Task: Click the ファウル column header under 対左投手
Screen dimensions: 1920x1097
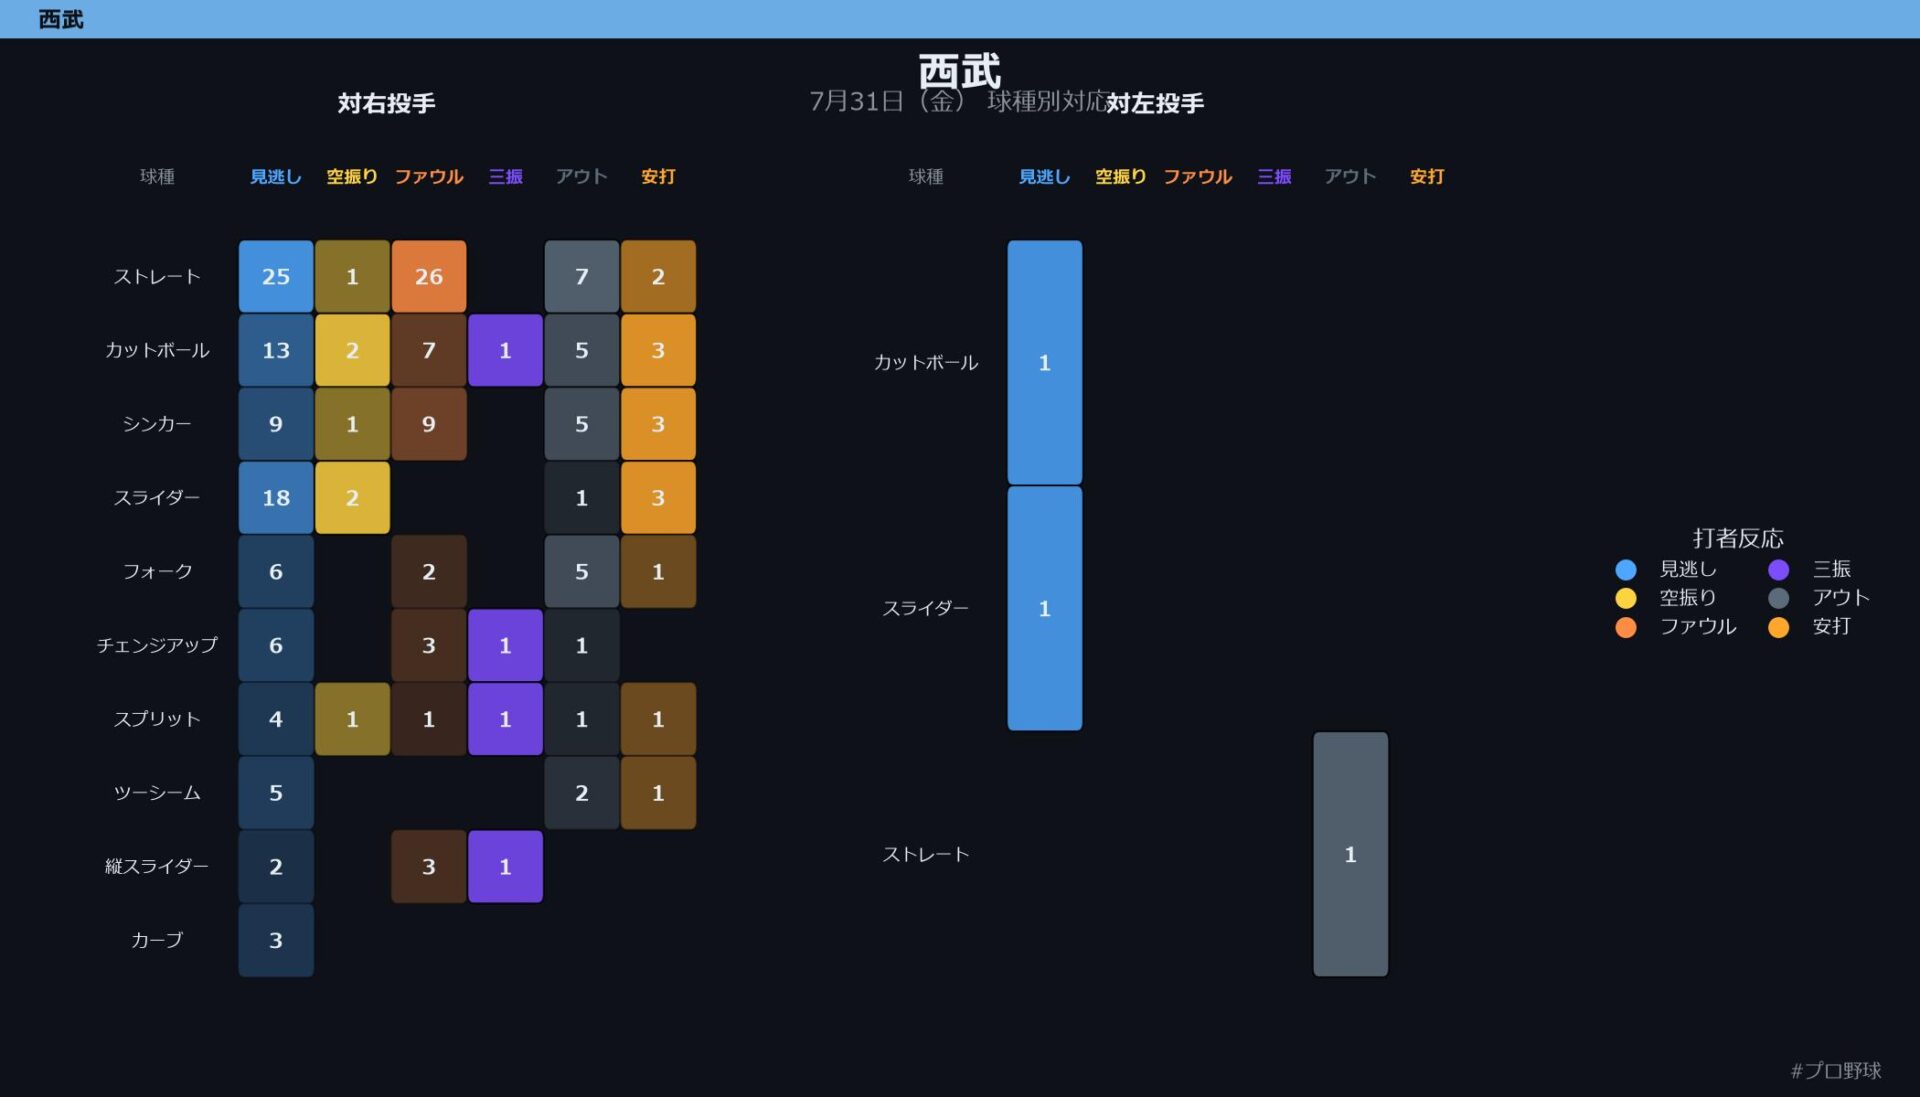Action: click(x=1198, y=177)
